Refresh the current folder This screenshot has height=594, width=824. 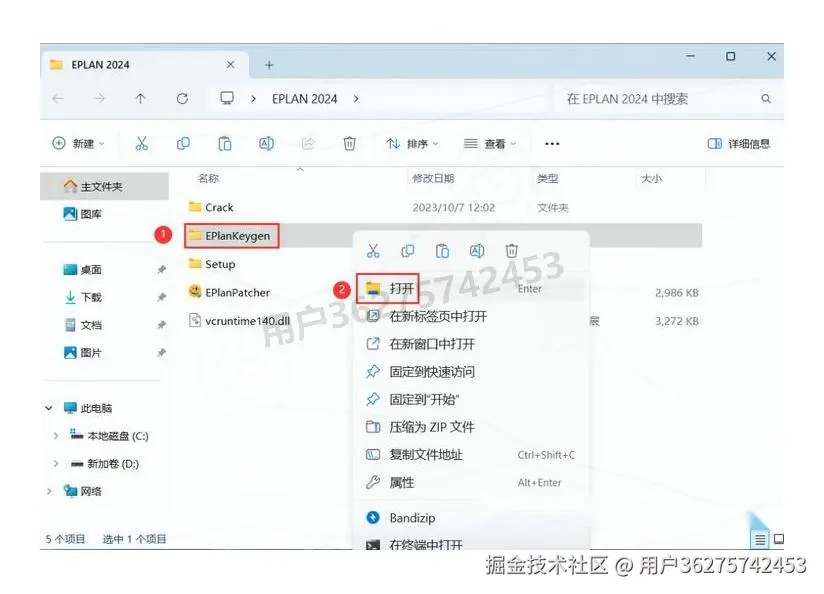coord(182,98)
